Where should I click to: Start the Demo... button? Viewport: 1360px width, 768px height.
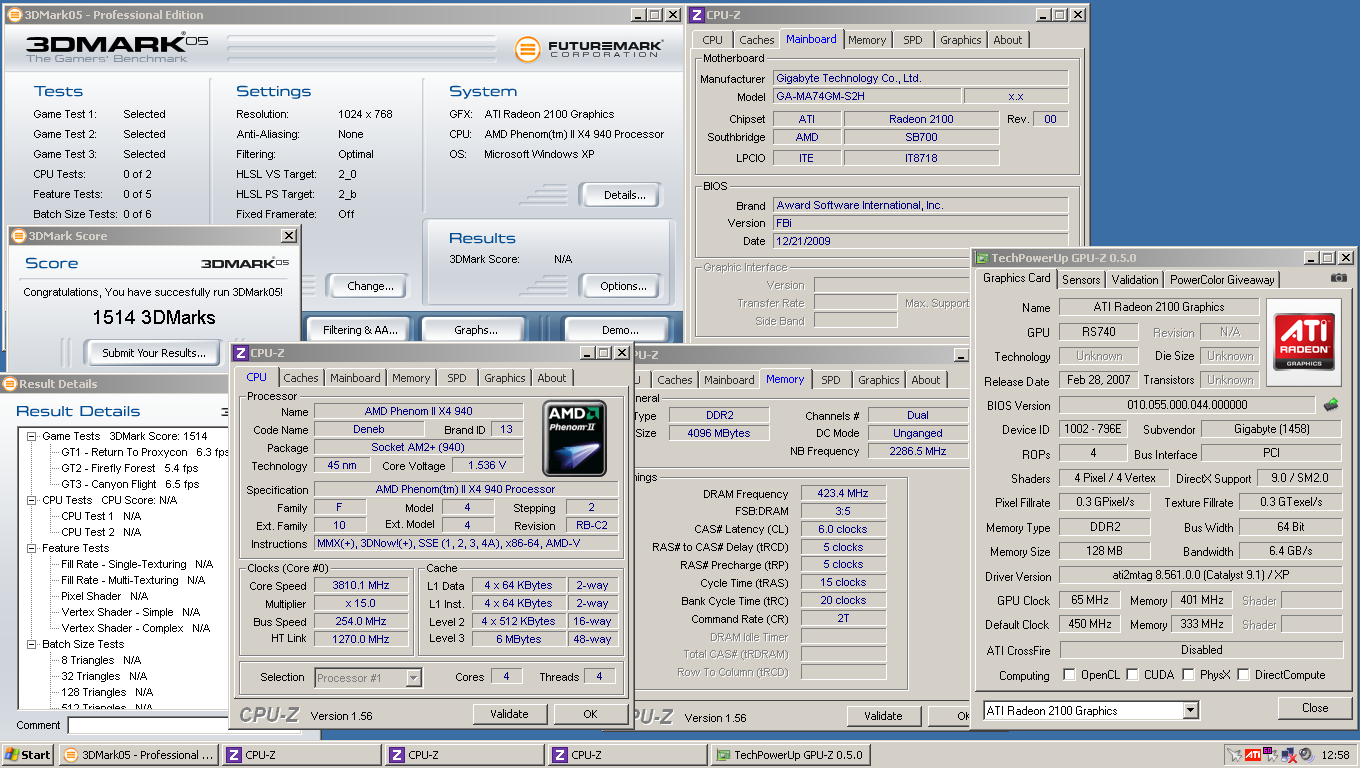coord(620,330)
